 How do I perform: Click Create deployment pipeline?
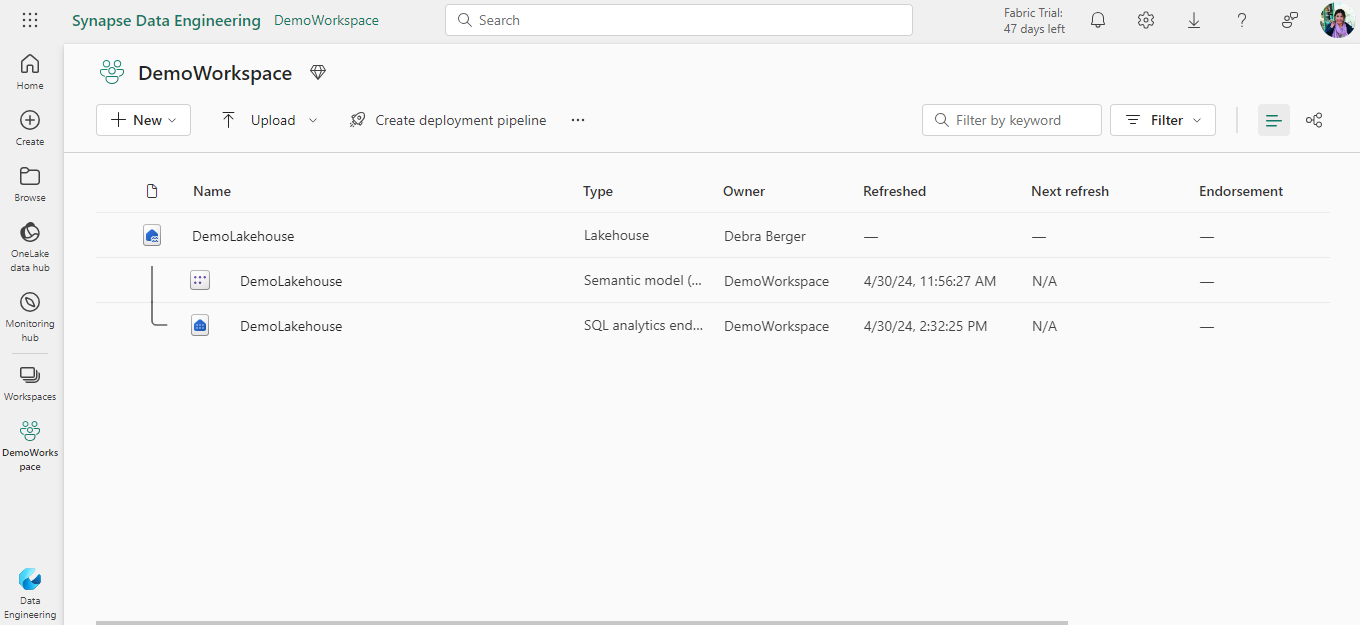pyautogui.click(x=448, y=120)
